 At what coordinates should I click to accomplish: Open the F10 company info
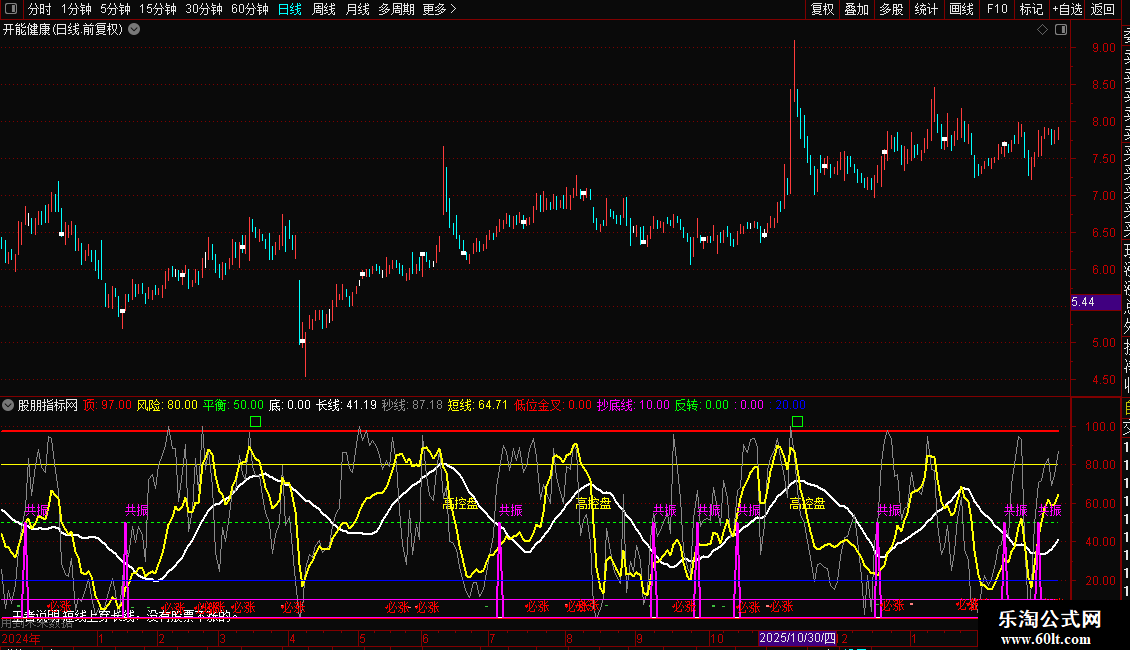click(997, 9)
